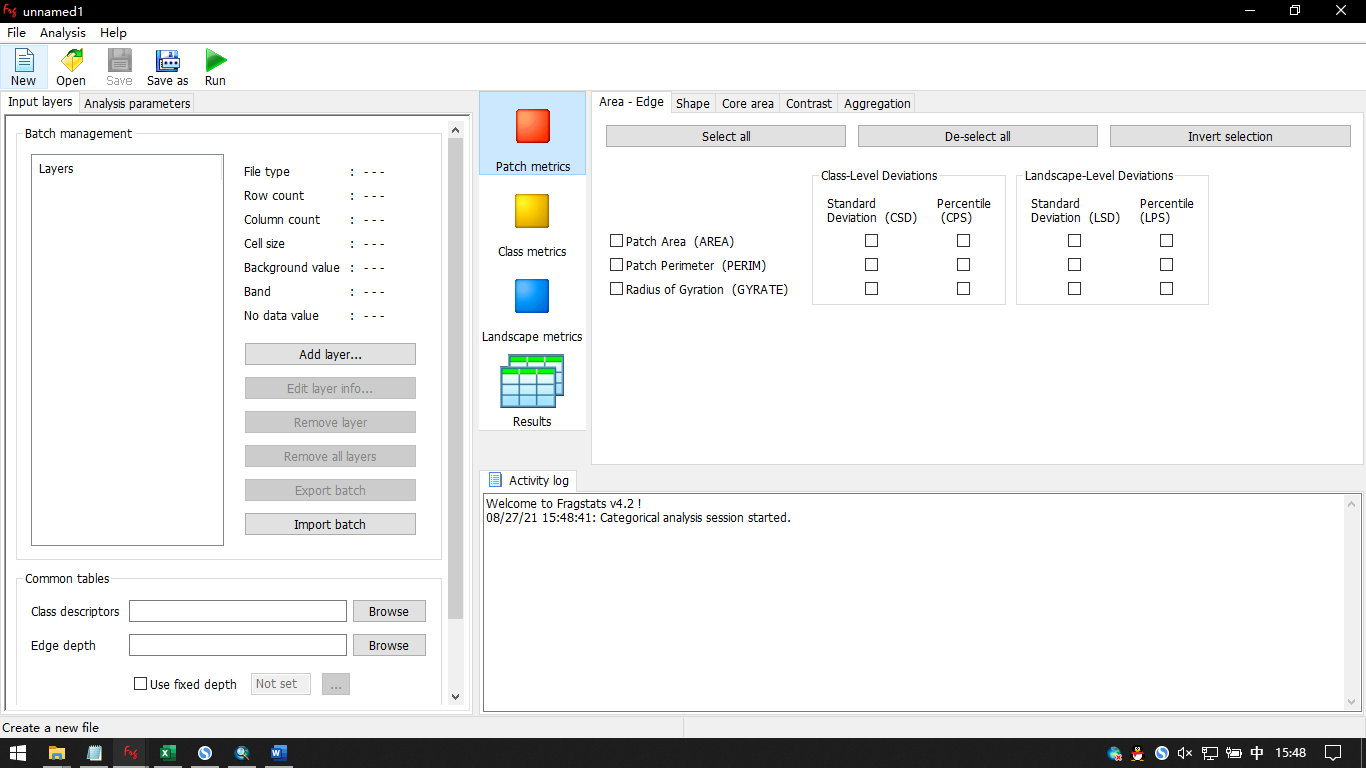The height and width of the screenshot is (768, 1366).
Task: Click the left panel scrollbar up arrow
Action: [x=456, y=130]
